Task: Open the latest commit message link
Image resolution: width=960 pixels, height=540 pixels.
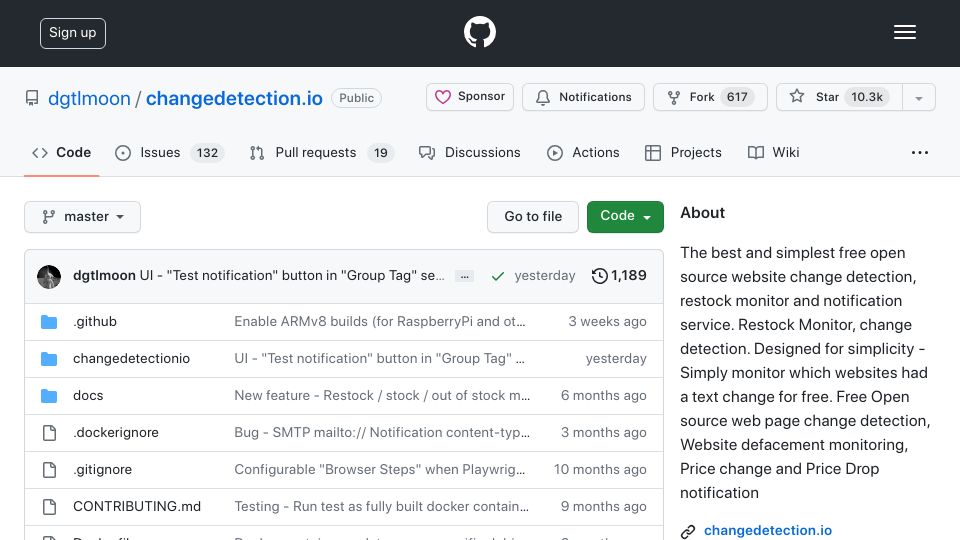Action: pyautogui.click(x=292, y=276)
